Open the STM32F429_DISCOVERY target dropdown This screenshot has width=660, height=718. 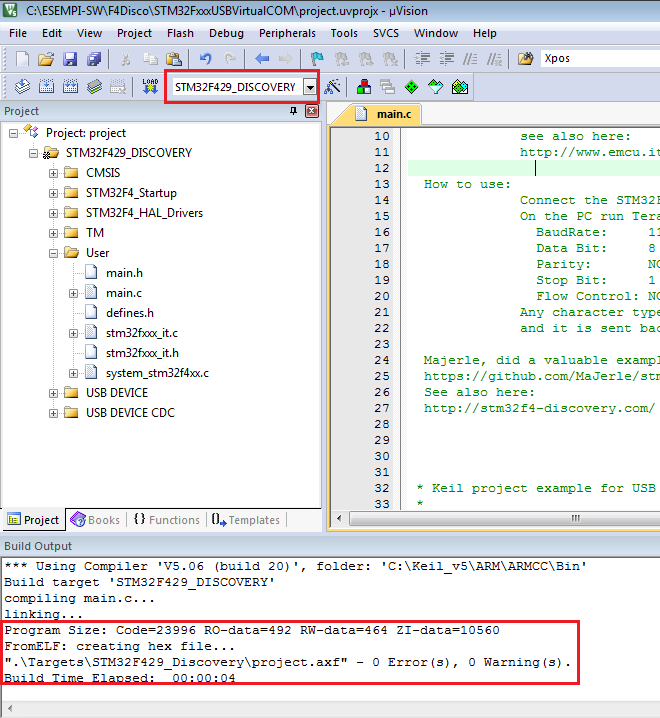[x=310, y=87]
